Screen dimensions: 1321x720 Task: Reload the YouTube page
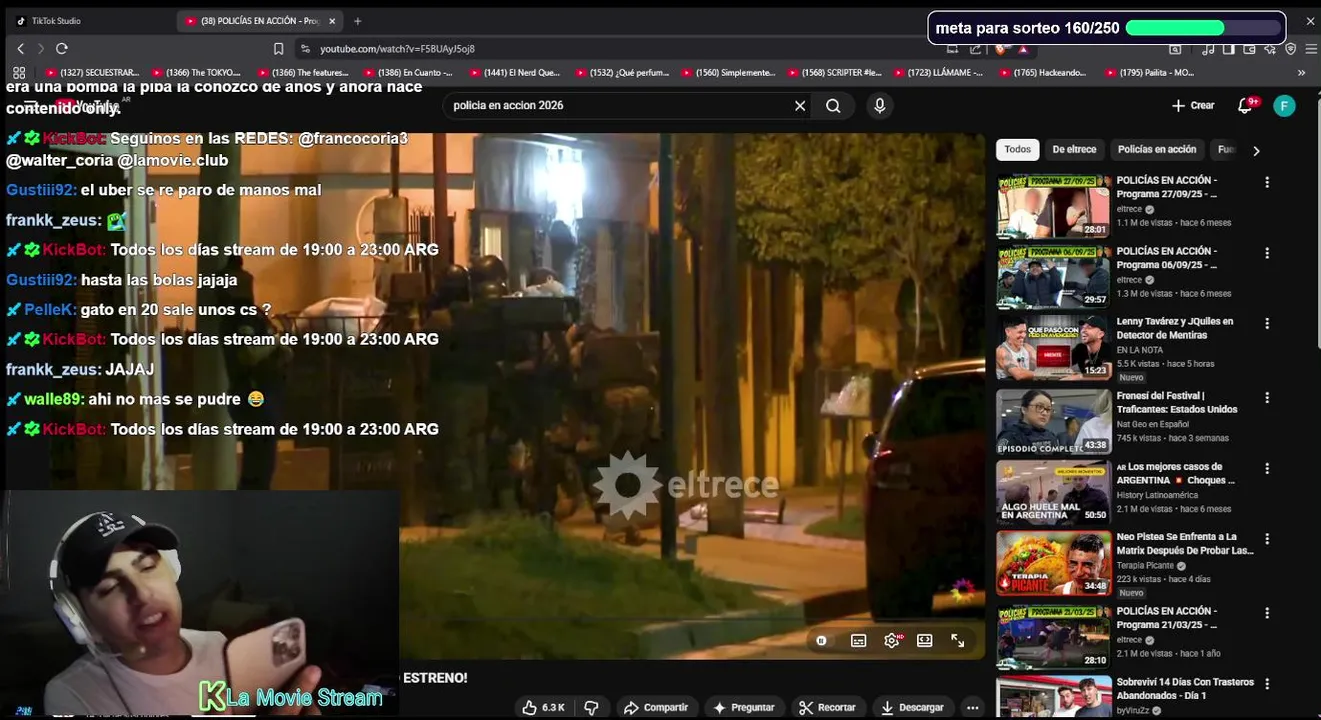coord(62,49)
